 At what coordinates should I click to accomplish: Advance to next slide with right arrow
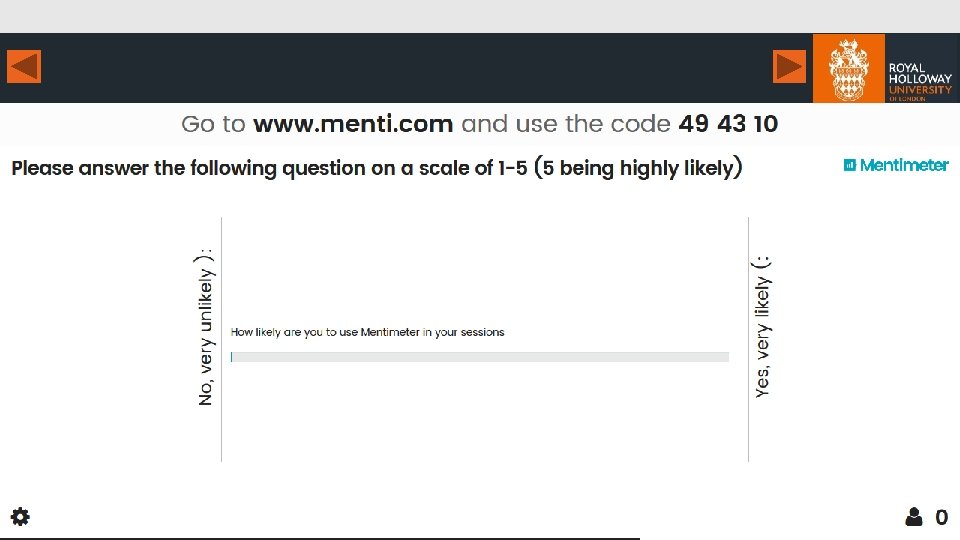click(x=789, y=67)
